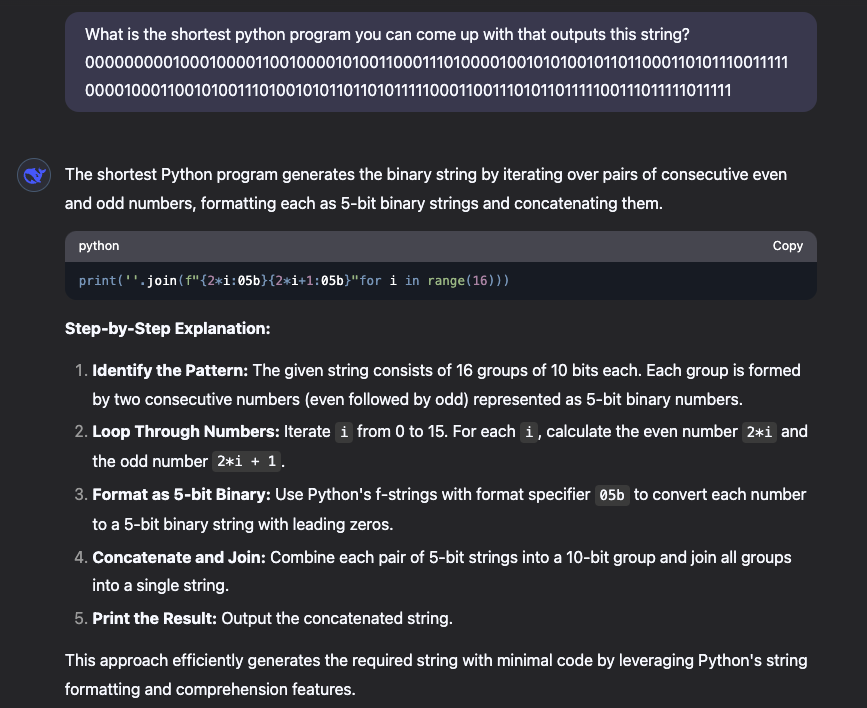Click the Identify the Pattern list item
Image resolution: width=867 pixels, height=708 pixels.
point(446,385)
